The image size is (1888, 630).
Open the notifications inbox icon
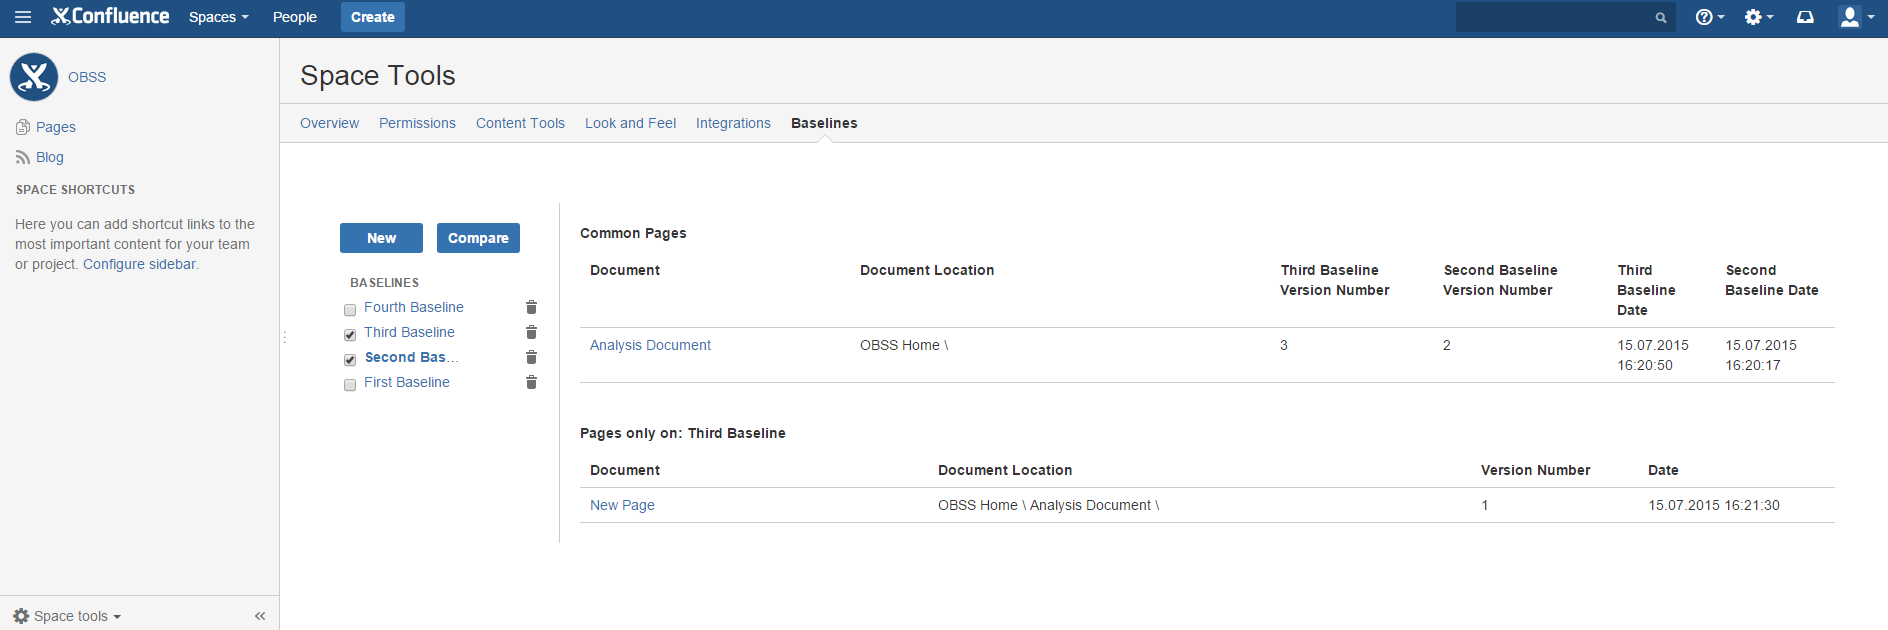click(1805, 17)
